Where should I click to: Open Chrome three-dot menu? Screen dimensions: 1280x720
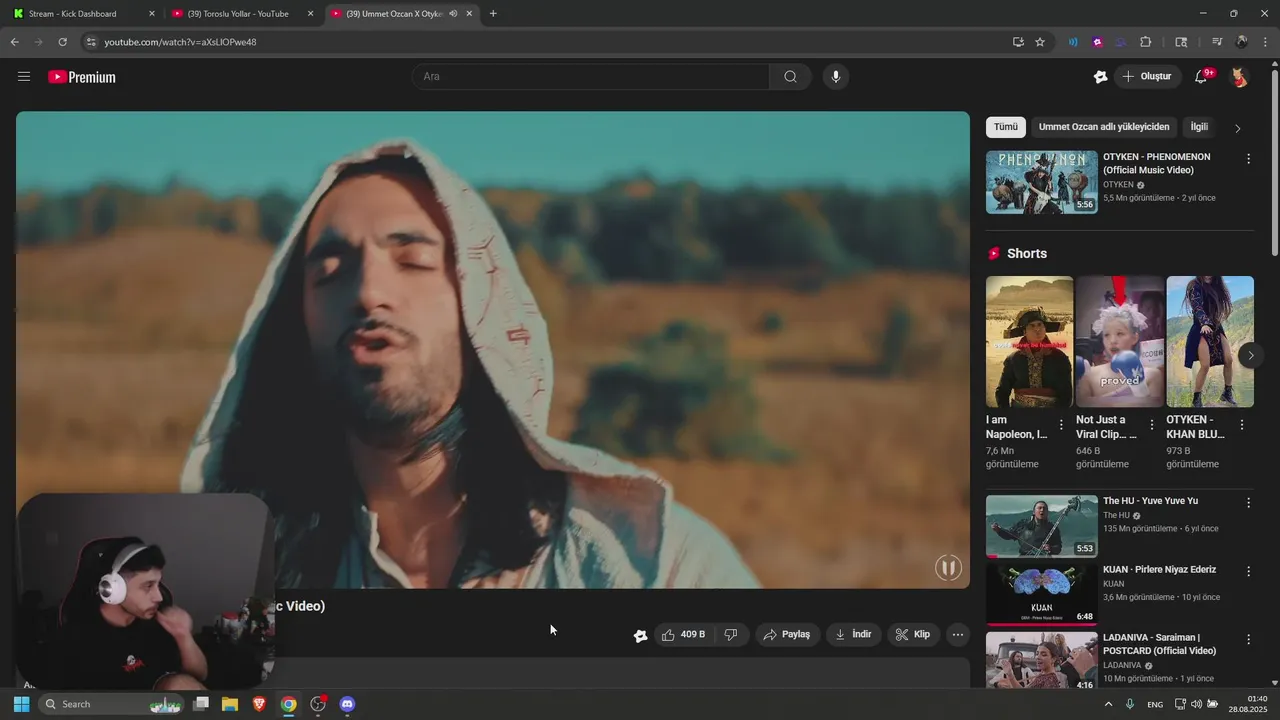(x=1266, y=42)
